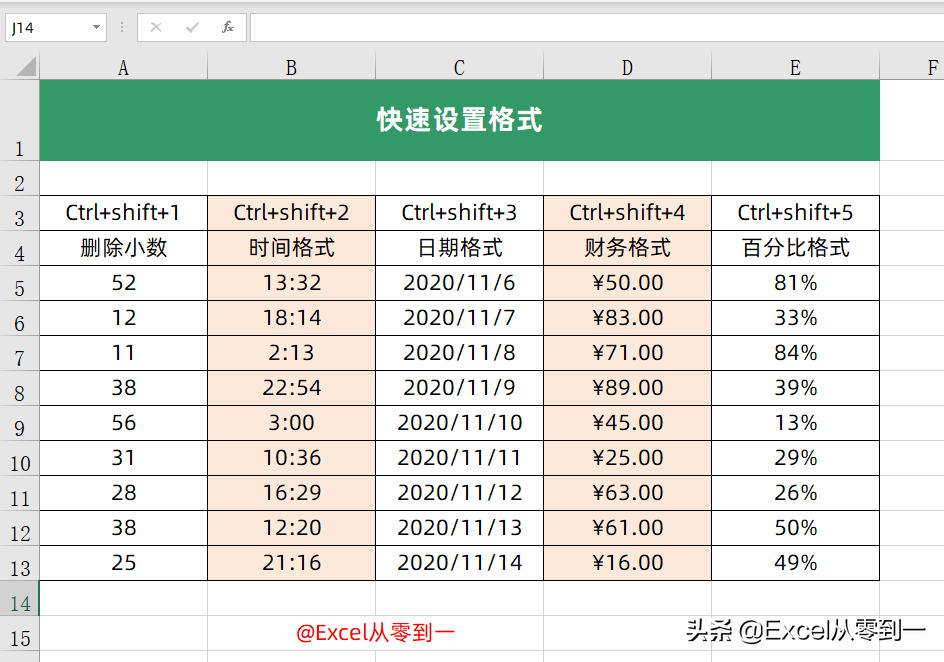
Task: Click the cell showing ¥50.00
Action: [x=626, y=282]
